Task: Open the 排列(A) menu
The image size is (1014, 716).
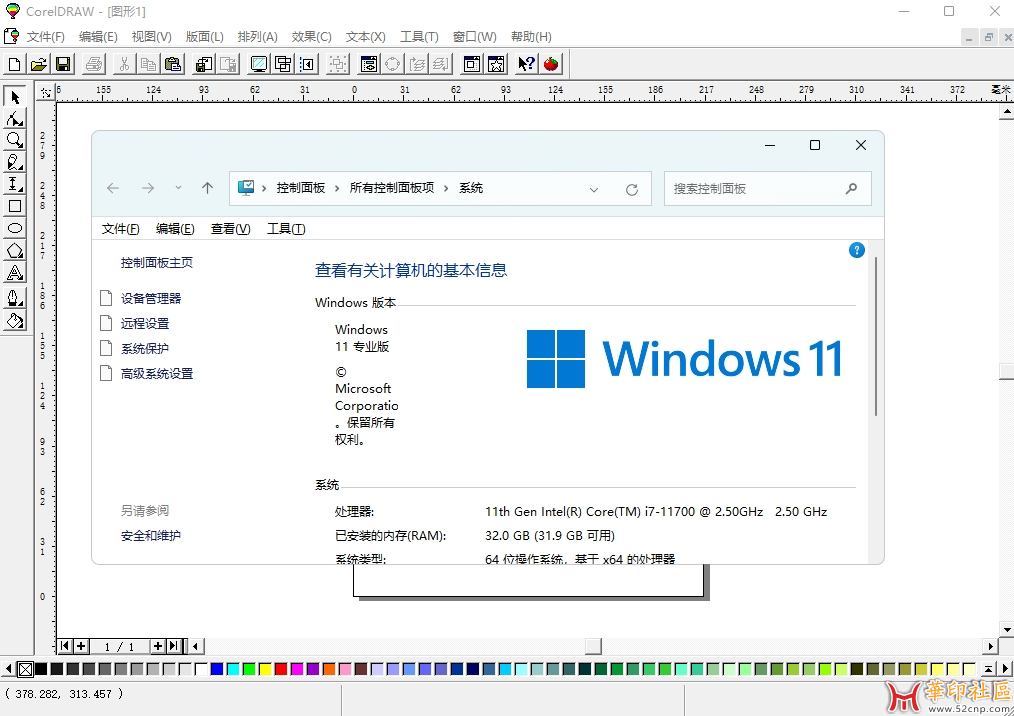Action: point(257,37)
